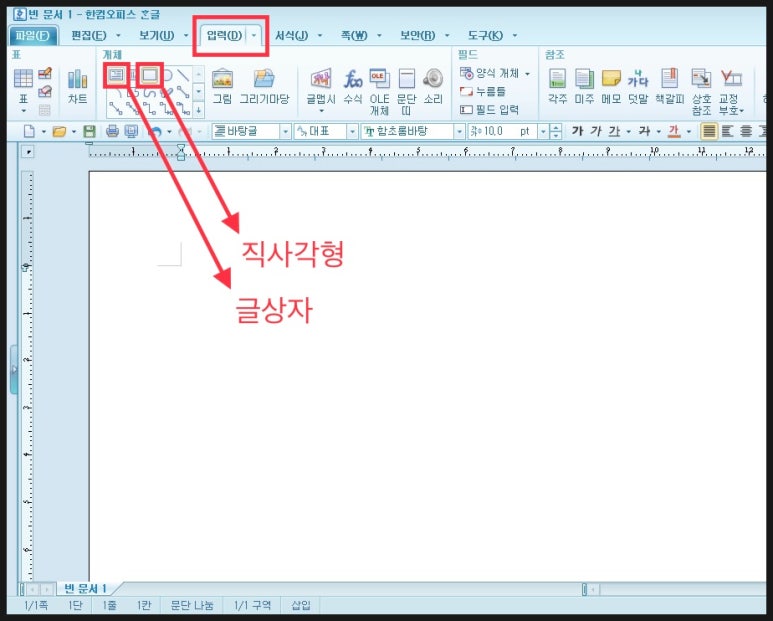Click the open folder icon
773x621 pixels.
click(x=59, y=131)
